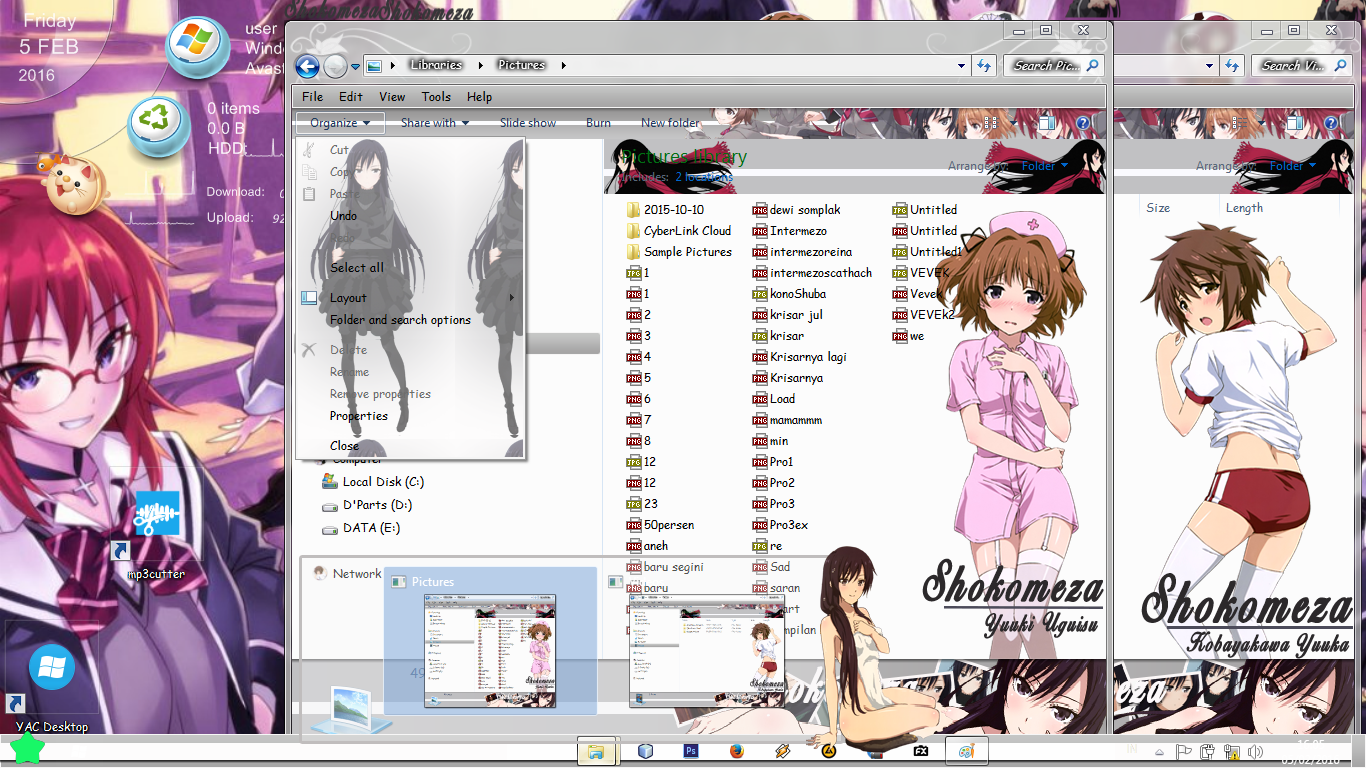Click the Back arrow in Pictures window
The image size is (1366, 768).
307,67
